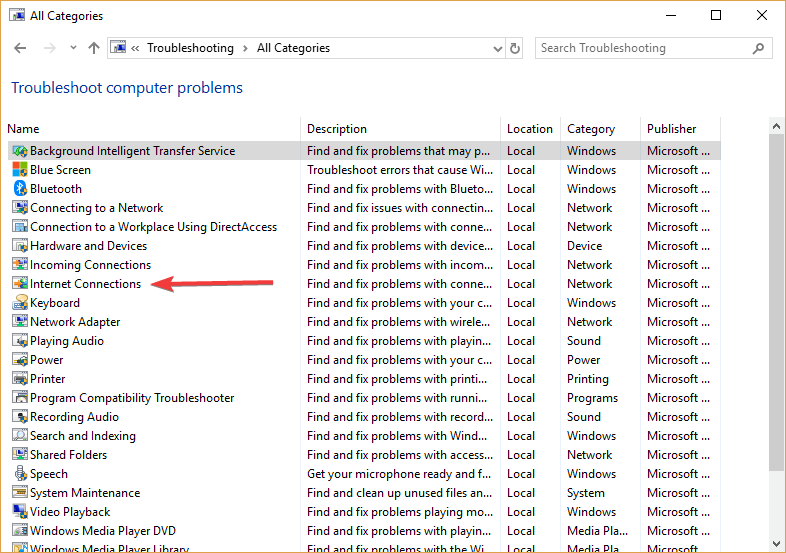
Task: Click the vertical scrollbar down arrow
Action: [776, 543]
